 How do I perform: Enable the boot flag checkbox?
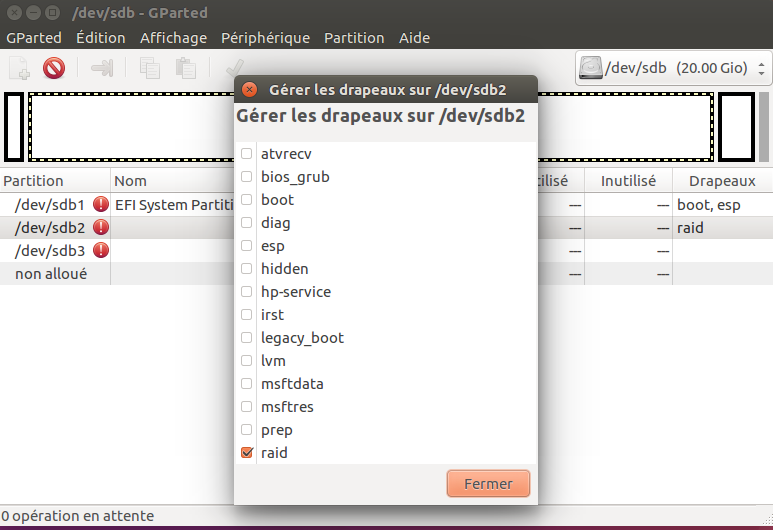click(246, 200)
